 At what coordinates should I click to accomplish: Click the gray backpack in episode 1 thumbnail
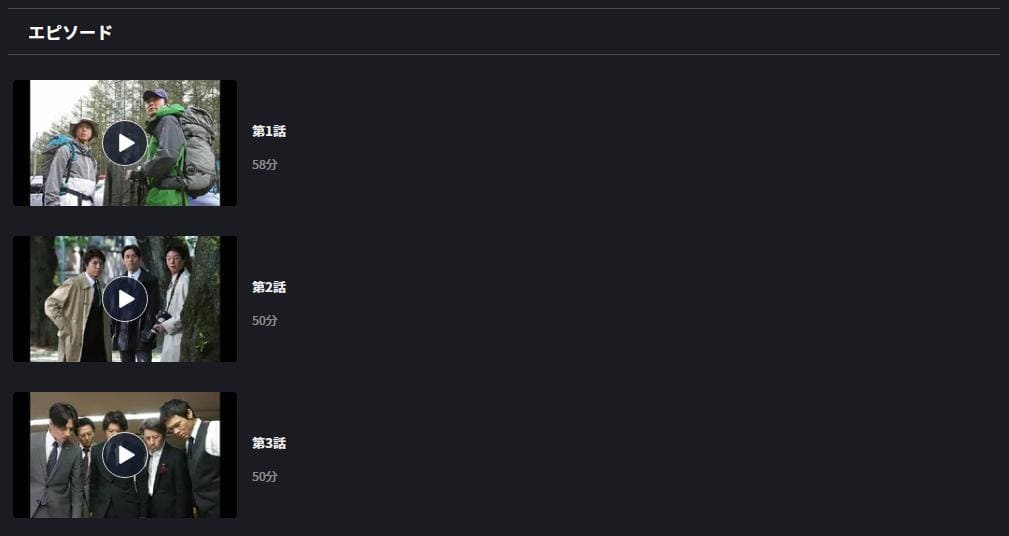(x=198, y=151)
